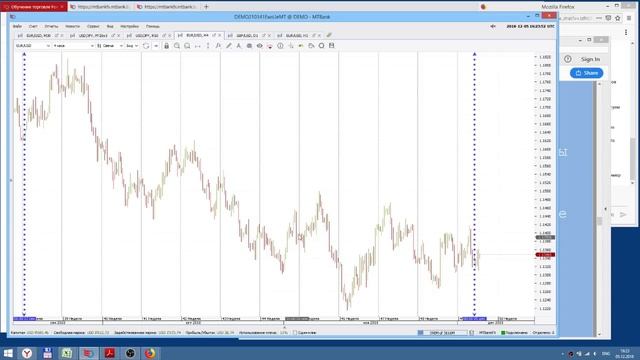
Task: Click the link icon after chart tabs
Action: (x=329, y=36)
